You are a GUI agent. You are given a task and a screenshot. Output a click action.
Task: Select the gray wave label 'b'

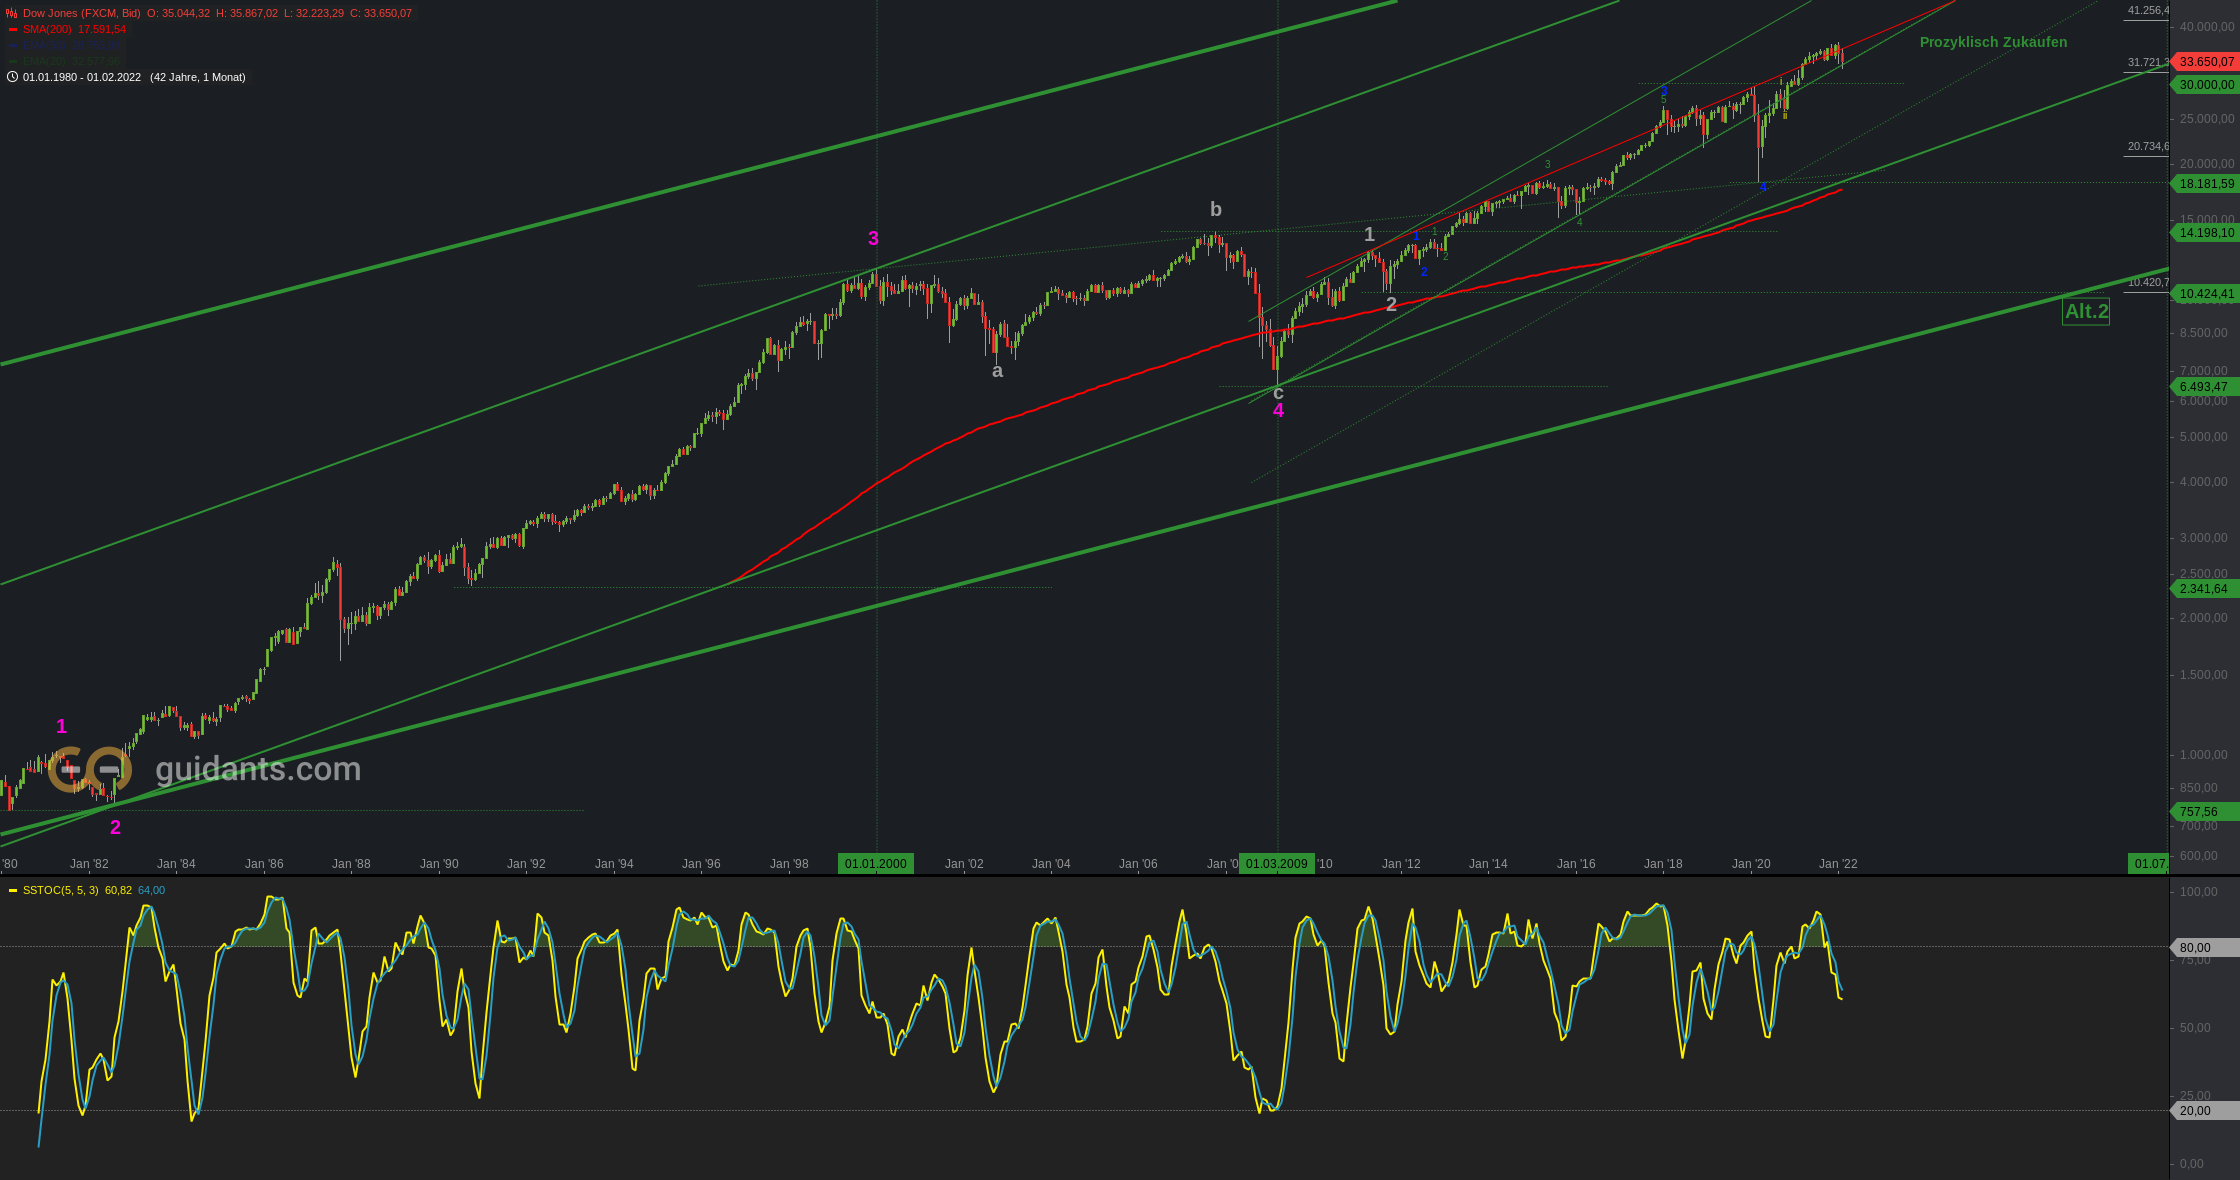(1216, 209)
